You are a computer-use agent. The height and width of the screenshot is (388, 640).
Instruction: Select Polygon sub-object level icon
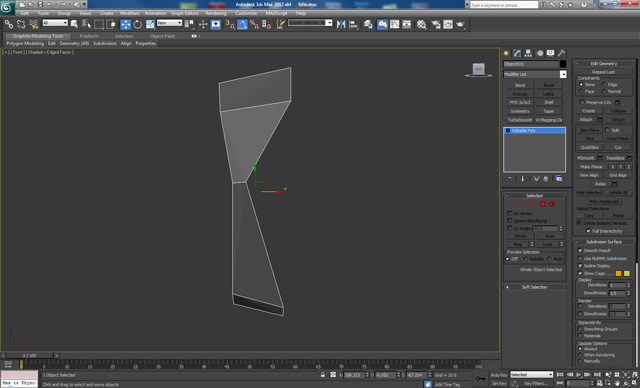543,204
